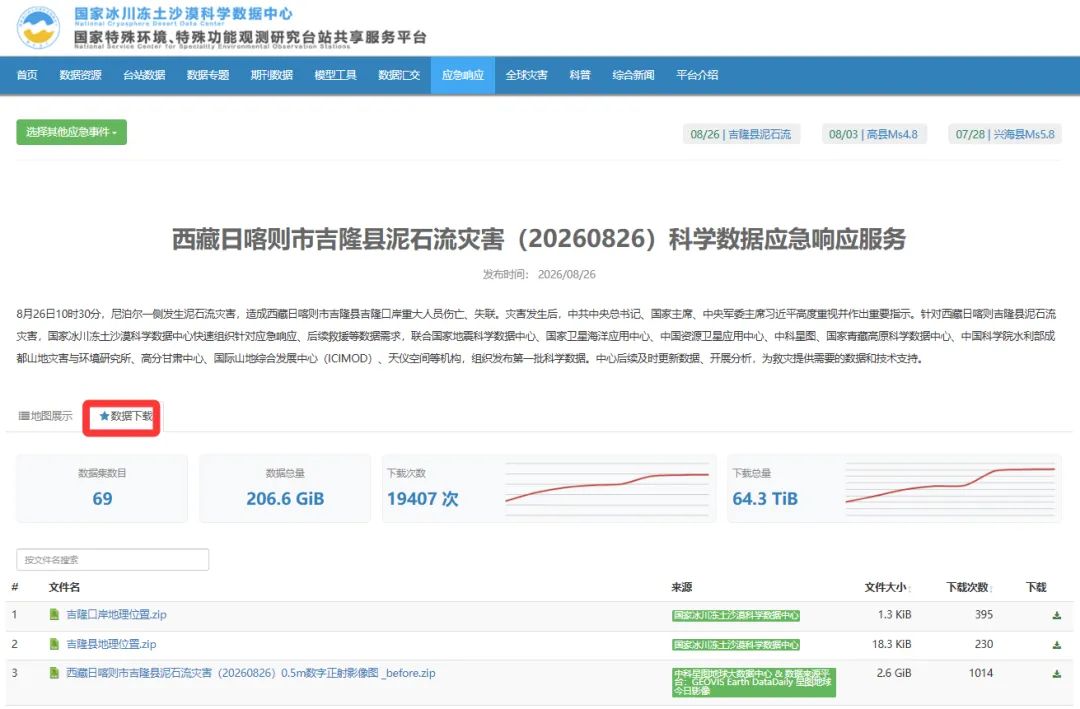The width and height of the screenshot is (1080, 709).
Task: Select 期刊数据 in navigation bar
Action: (x=271, y=75)
